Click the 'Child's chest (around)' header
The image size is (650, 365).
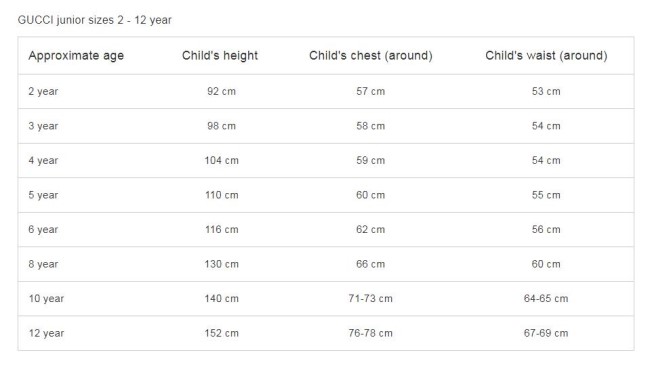click(x=371, y=56)
